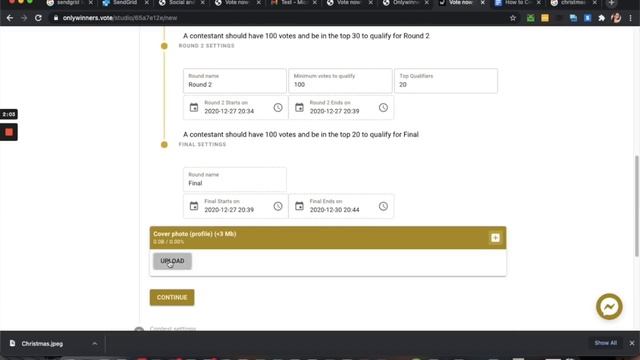
Task: Click the 2:03 recording timer
Action: click(9, 114)
